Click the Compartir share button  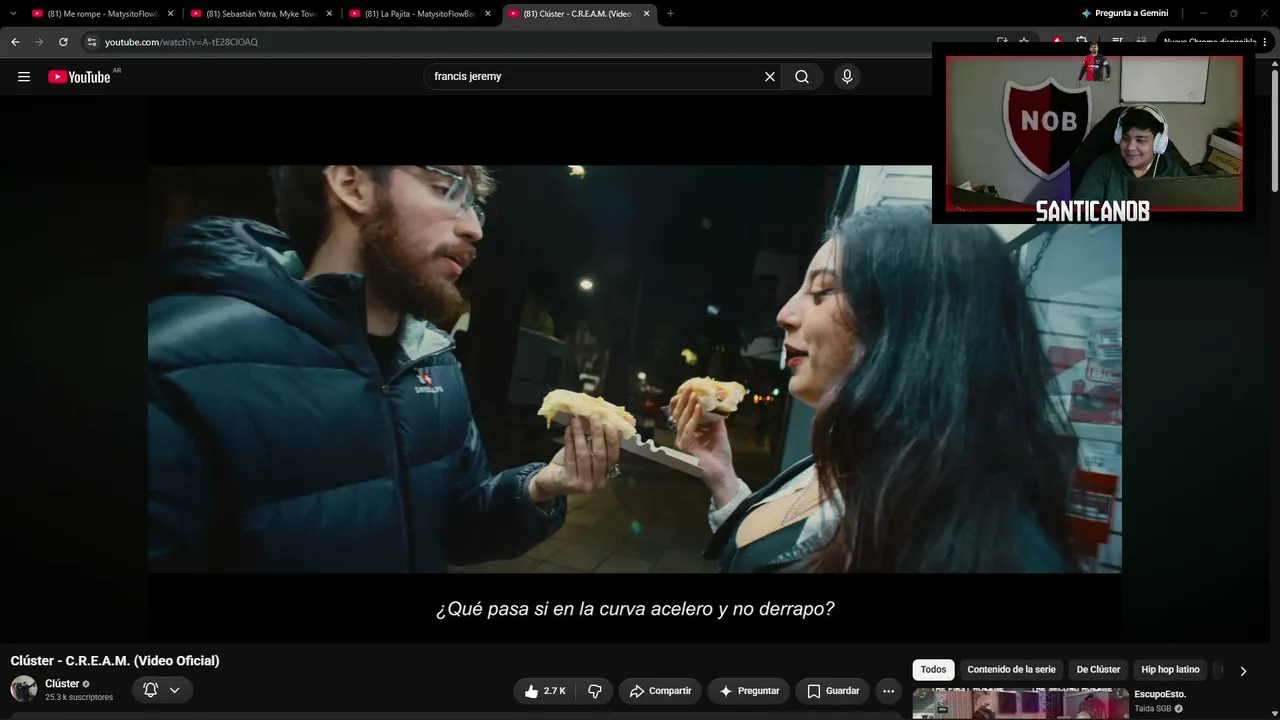[x=660, y=691]
